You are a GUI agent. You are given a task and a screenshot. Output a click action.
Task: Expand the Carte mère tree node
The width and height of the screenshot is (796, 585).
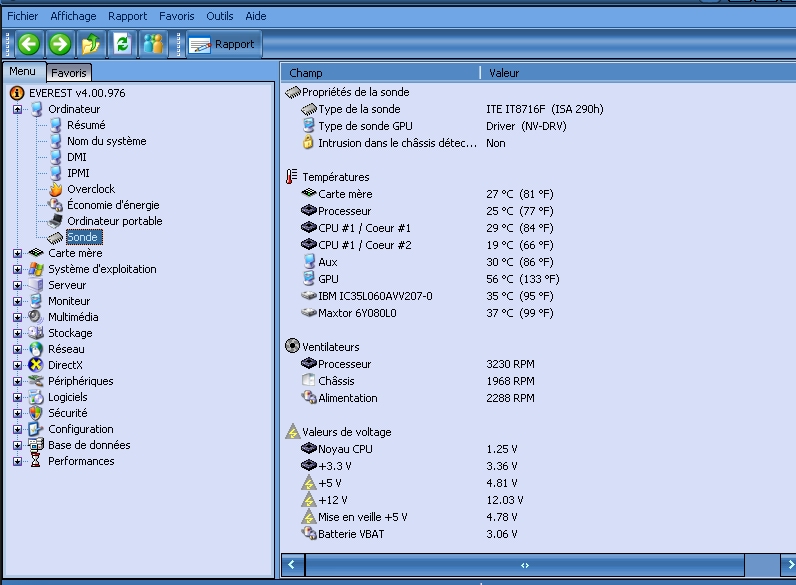point(17,253)
